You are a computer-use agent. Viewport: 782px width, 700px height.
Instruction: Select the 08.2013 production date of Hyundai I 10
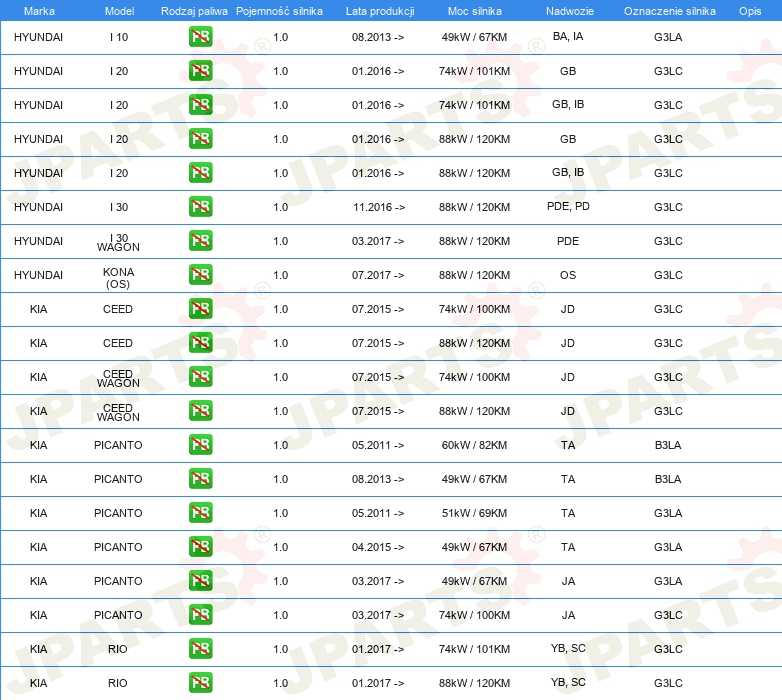pyautogui.click(x=378, y=37)
